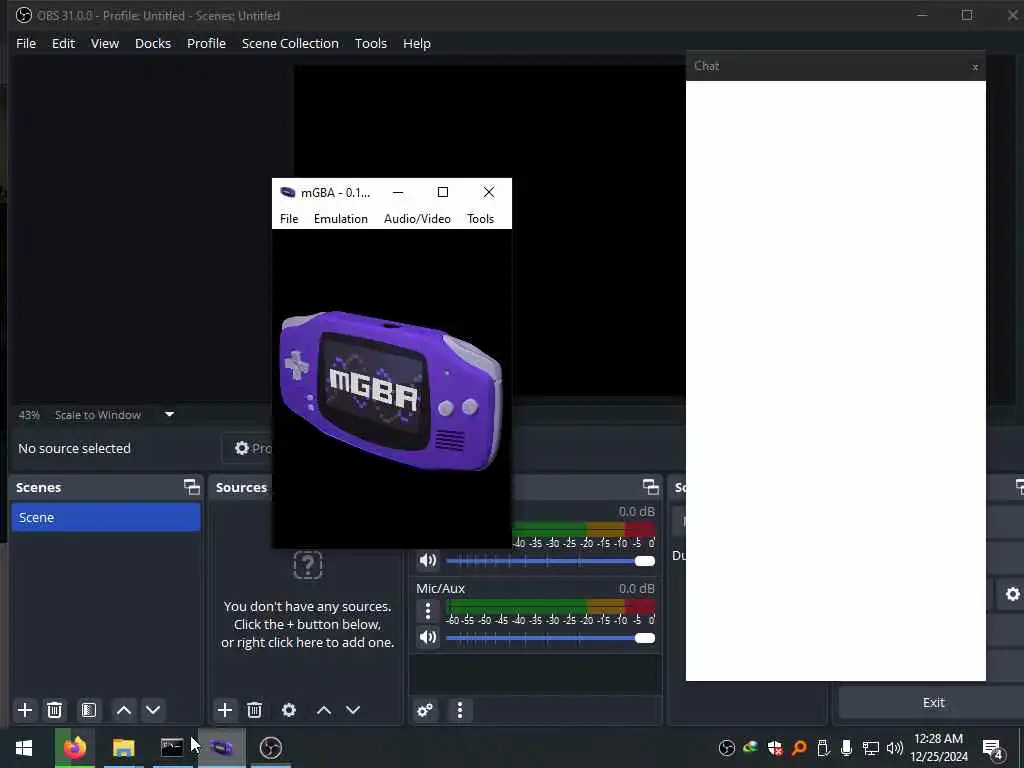Close the Chat dock
The height and width of the screenshot is (768, 1024).
975,67
